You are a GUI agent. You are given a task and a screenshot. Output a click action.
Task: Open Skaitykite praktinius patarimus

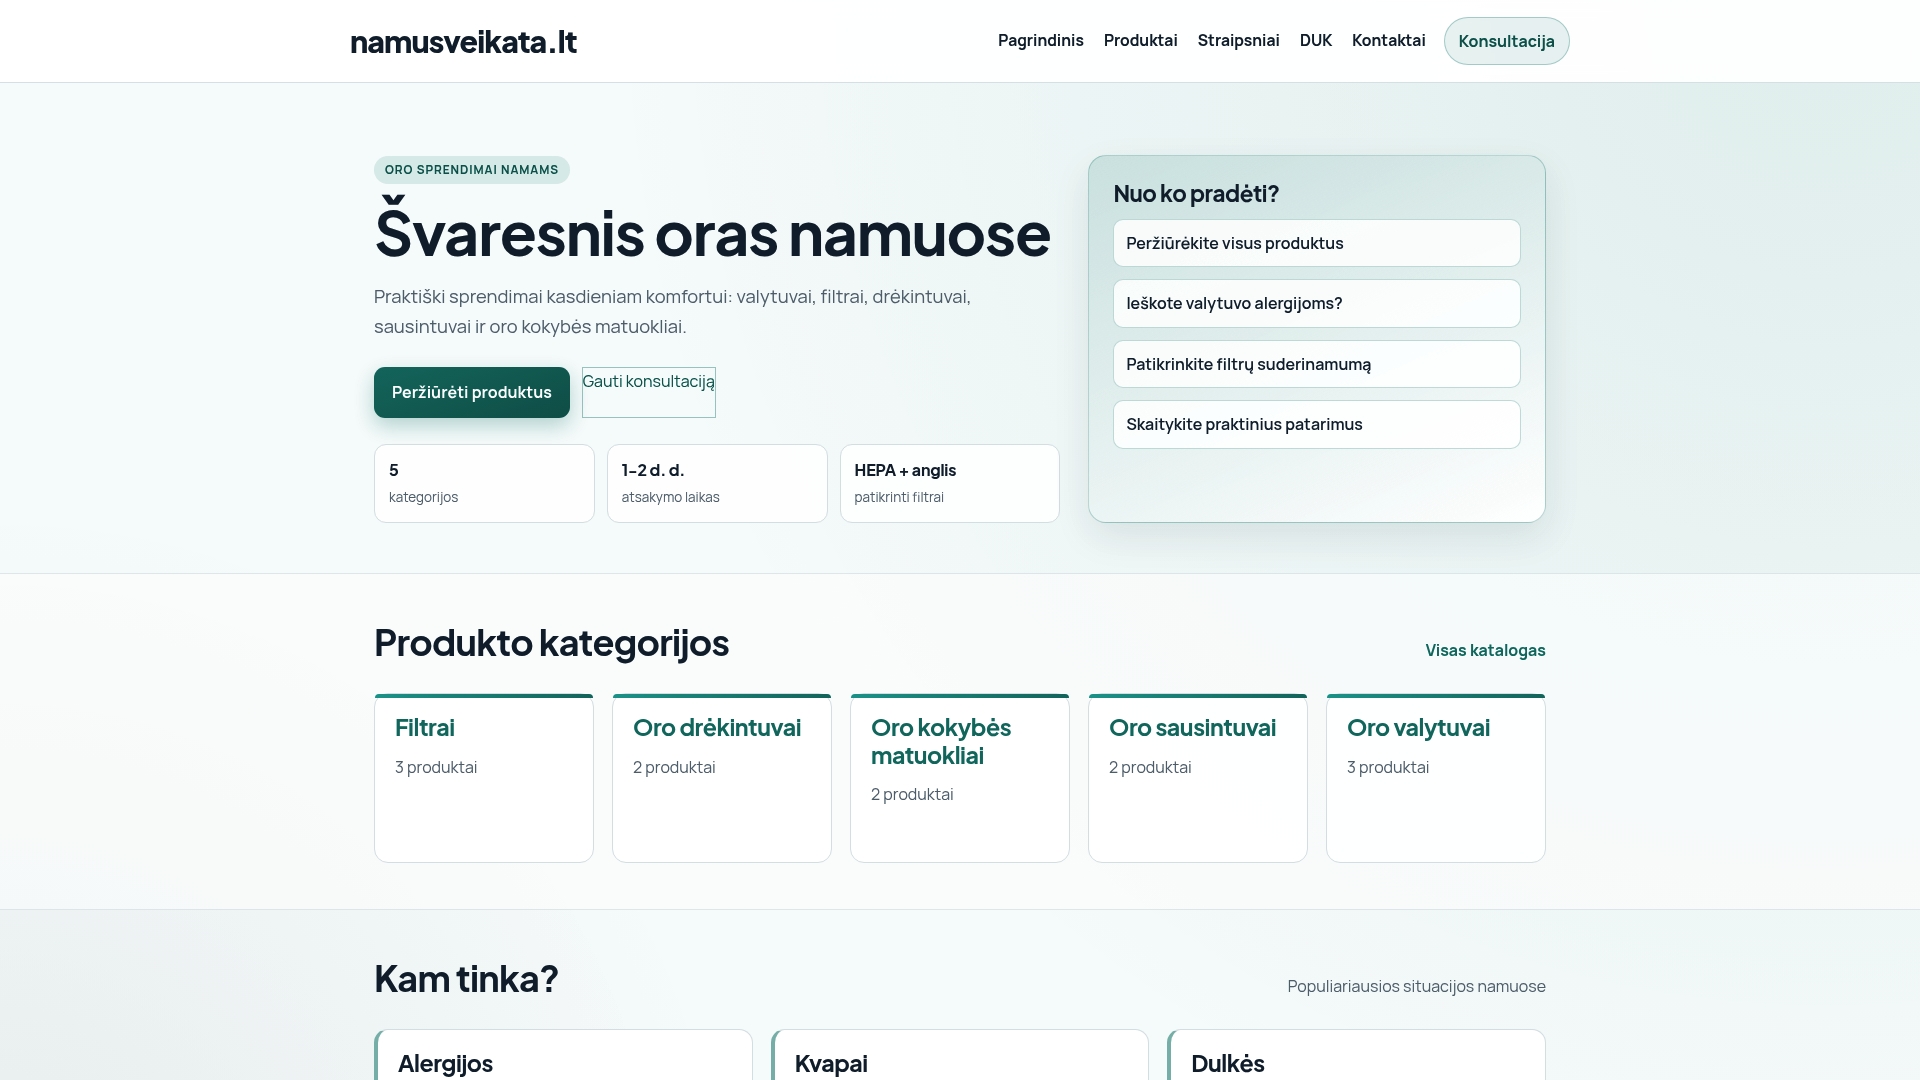tap(1316, 424)
